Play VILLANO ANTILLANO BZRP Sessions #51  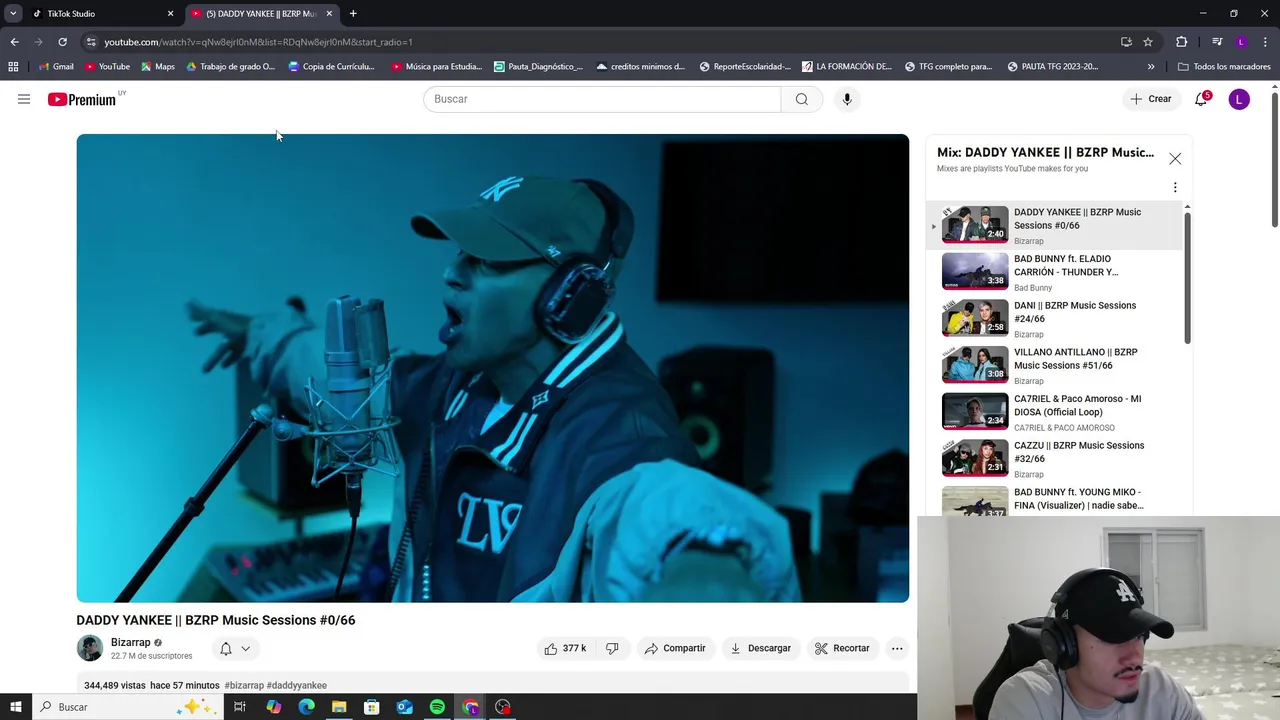pos(975,365)
